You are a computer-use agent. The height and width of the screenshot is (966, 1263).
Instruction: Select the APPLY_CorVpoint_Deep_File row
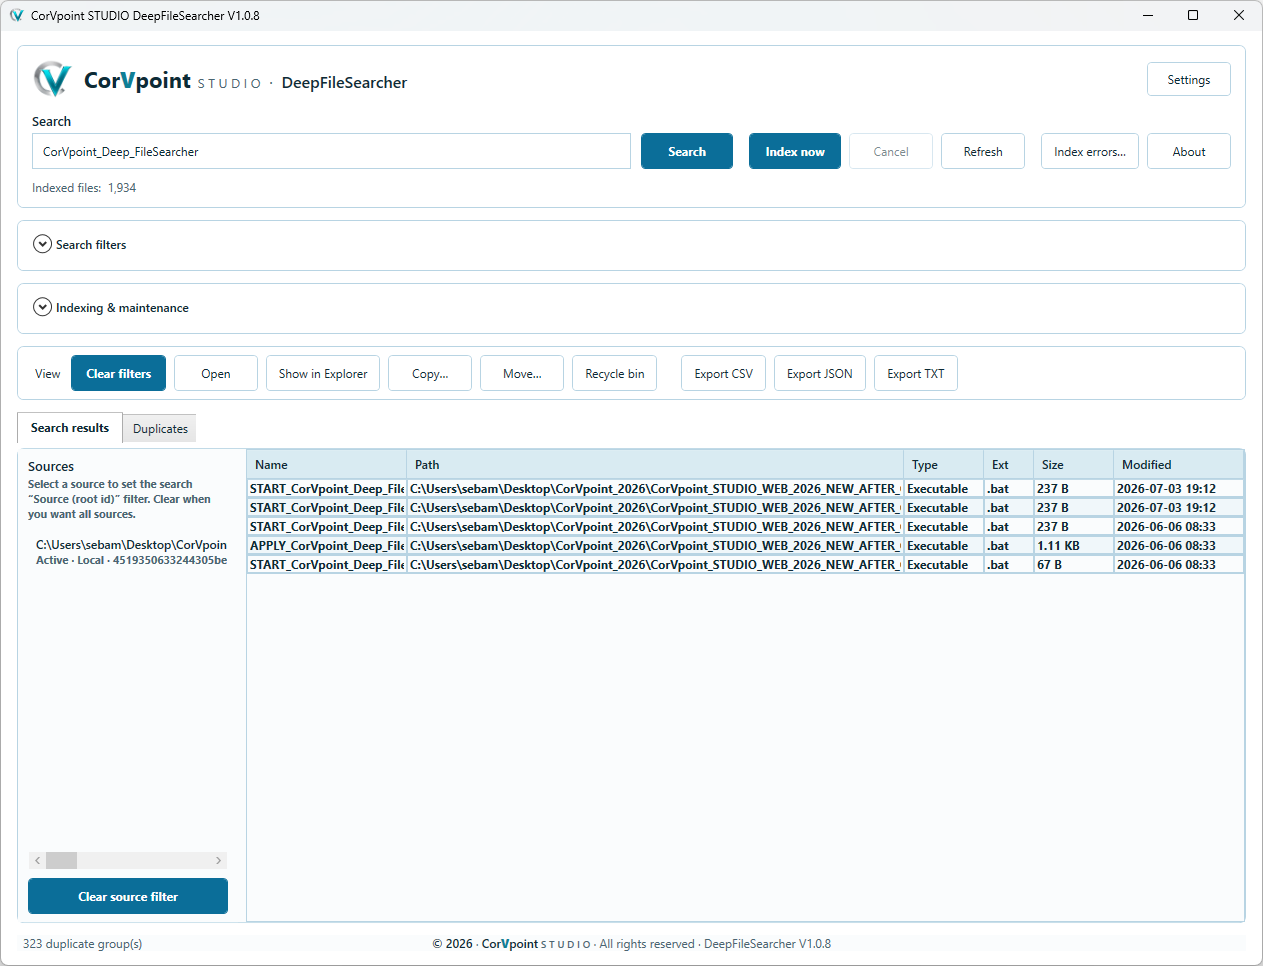coord(746,545)
